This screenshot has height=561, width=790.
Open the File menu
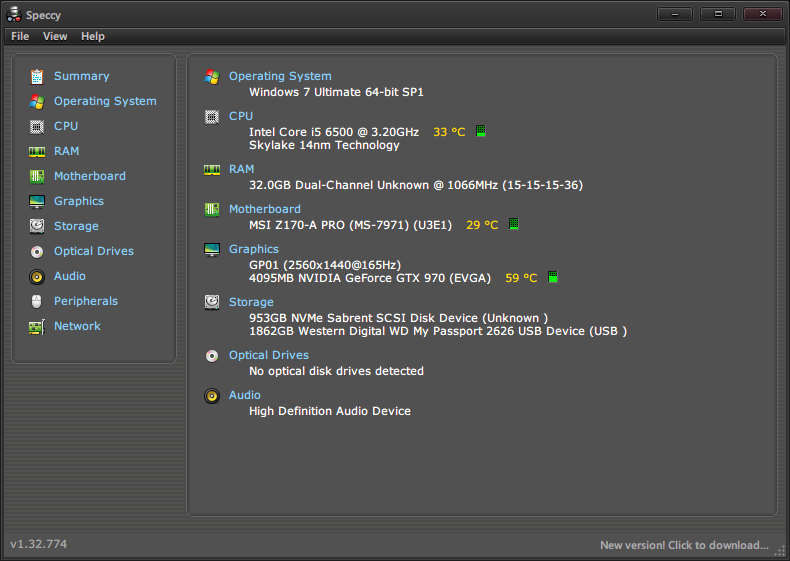(x=20, y=36)
